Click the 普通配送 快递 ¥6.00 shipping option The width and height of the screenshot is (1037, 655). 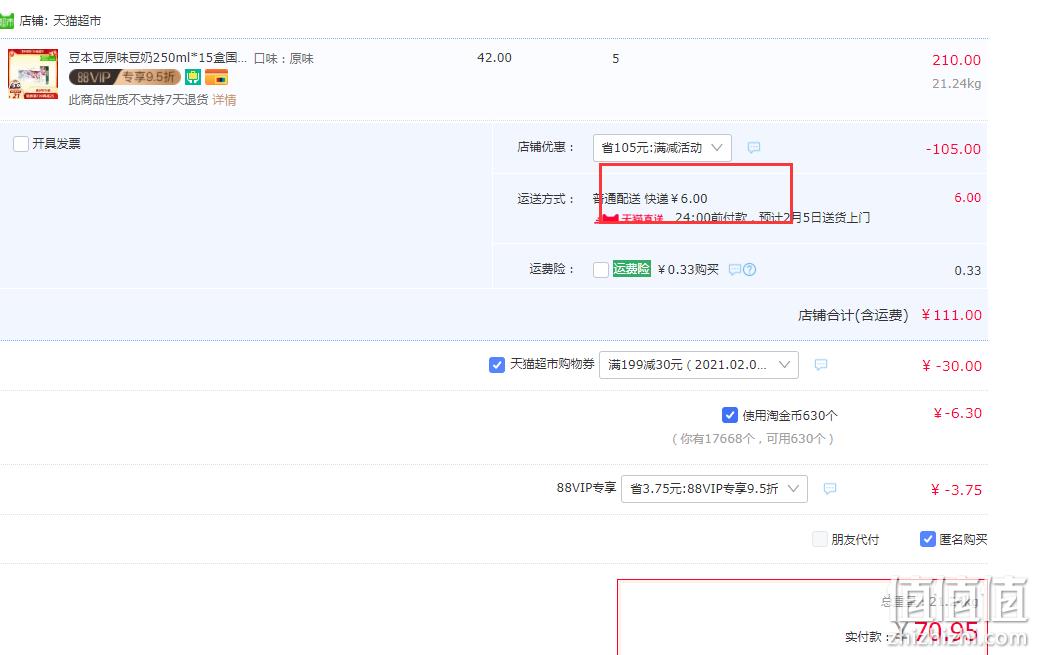pos(650,198)
